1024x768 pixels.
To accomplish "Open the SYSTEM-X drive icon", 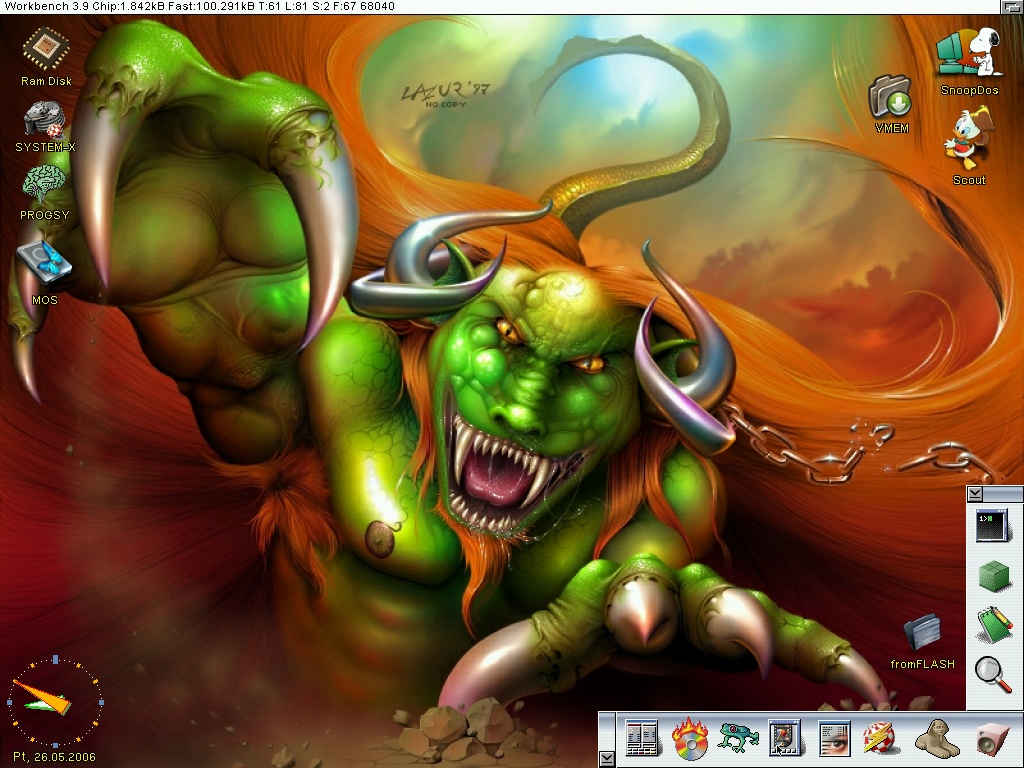I will tap(44, 120).
